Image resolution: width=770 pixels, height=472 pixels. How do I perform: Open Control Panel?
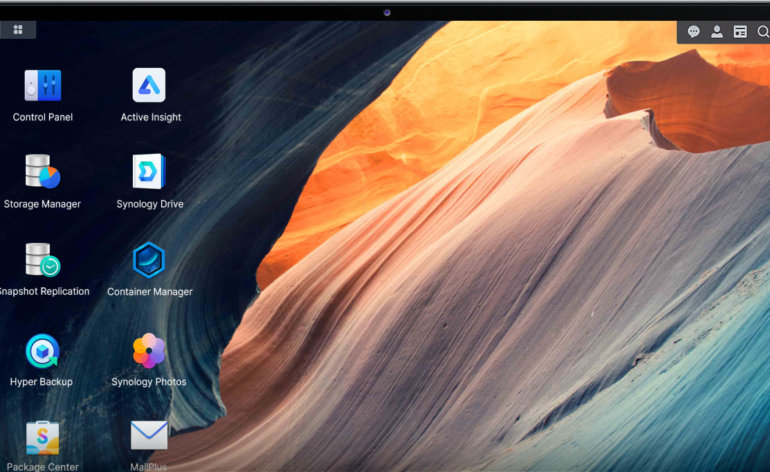(x=43, y=85)
